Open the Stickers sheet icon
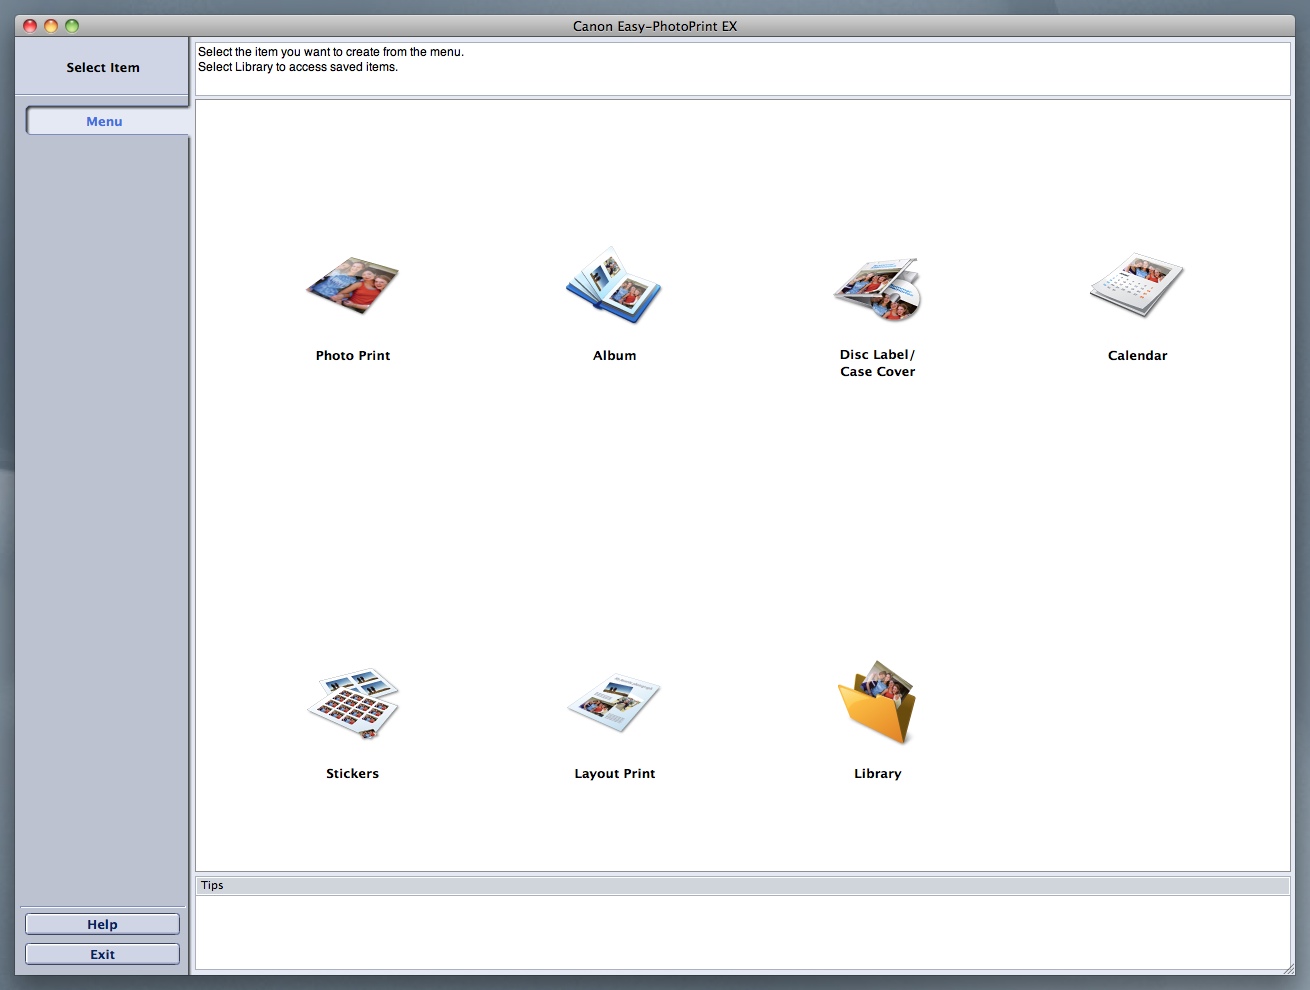Screen dimensions: 1310x990 [352, 704]
